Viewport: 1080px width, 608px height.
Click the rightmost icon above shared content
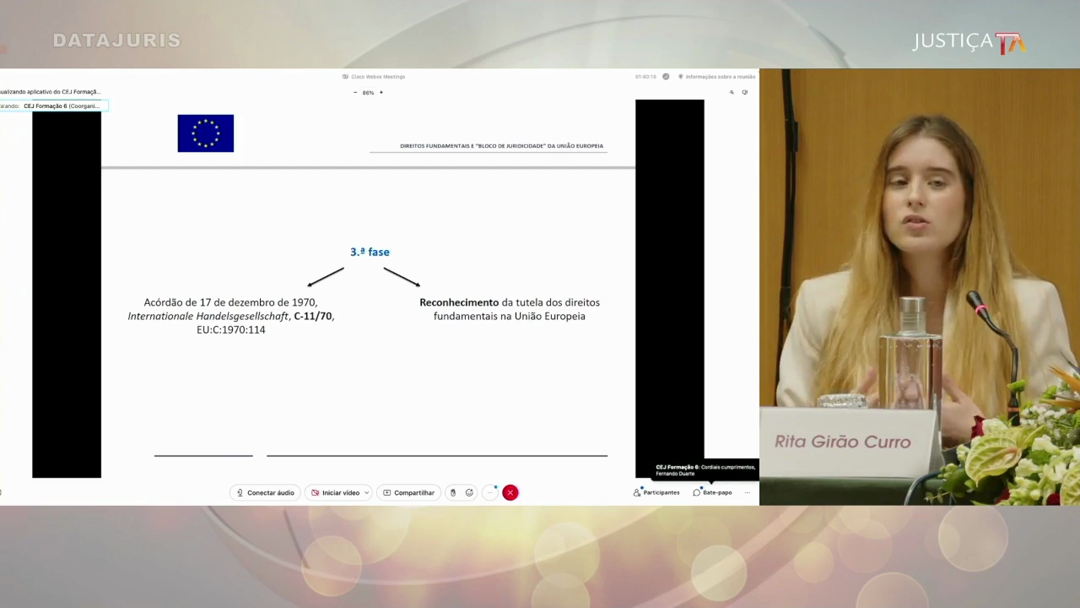coord(745,93)
